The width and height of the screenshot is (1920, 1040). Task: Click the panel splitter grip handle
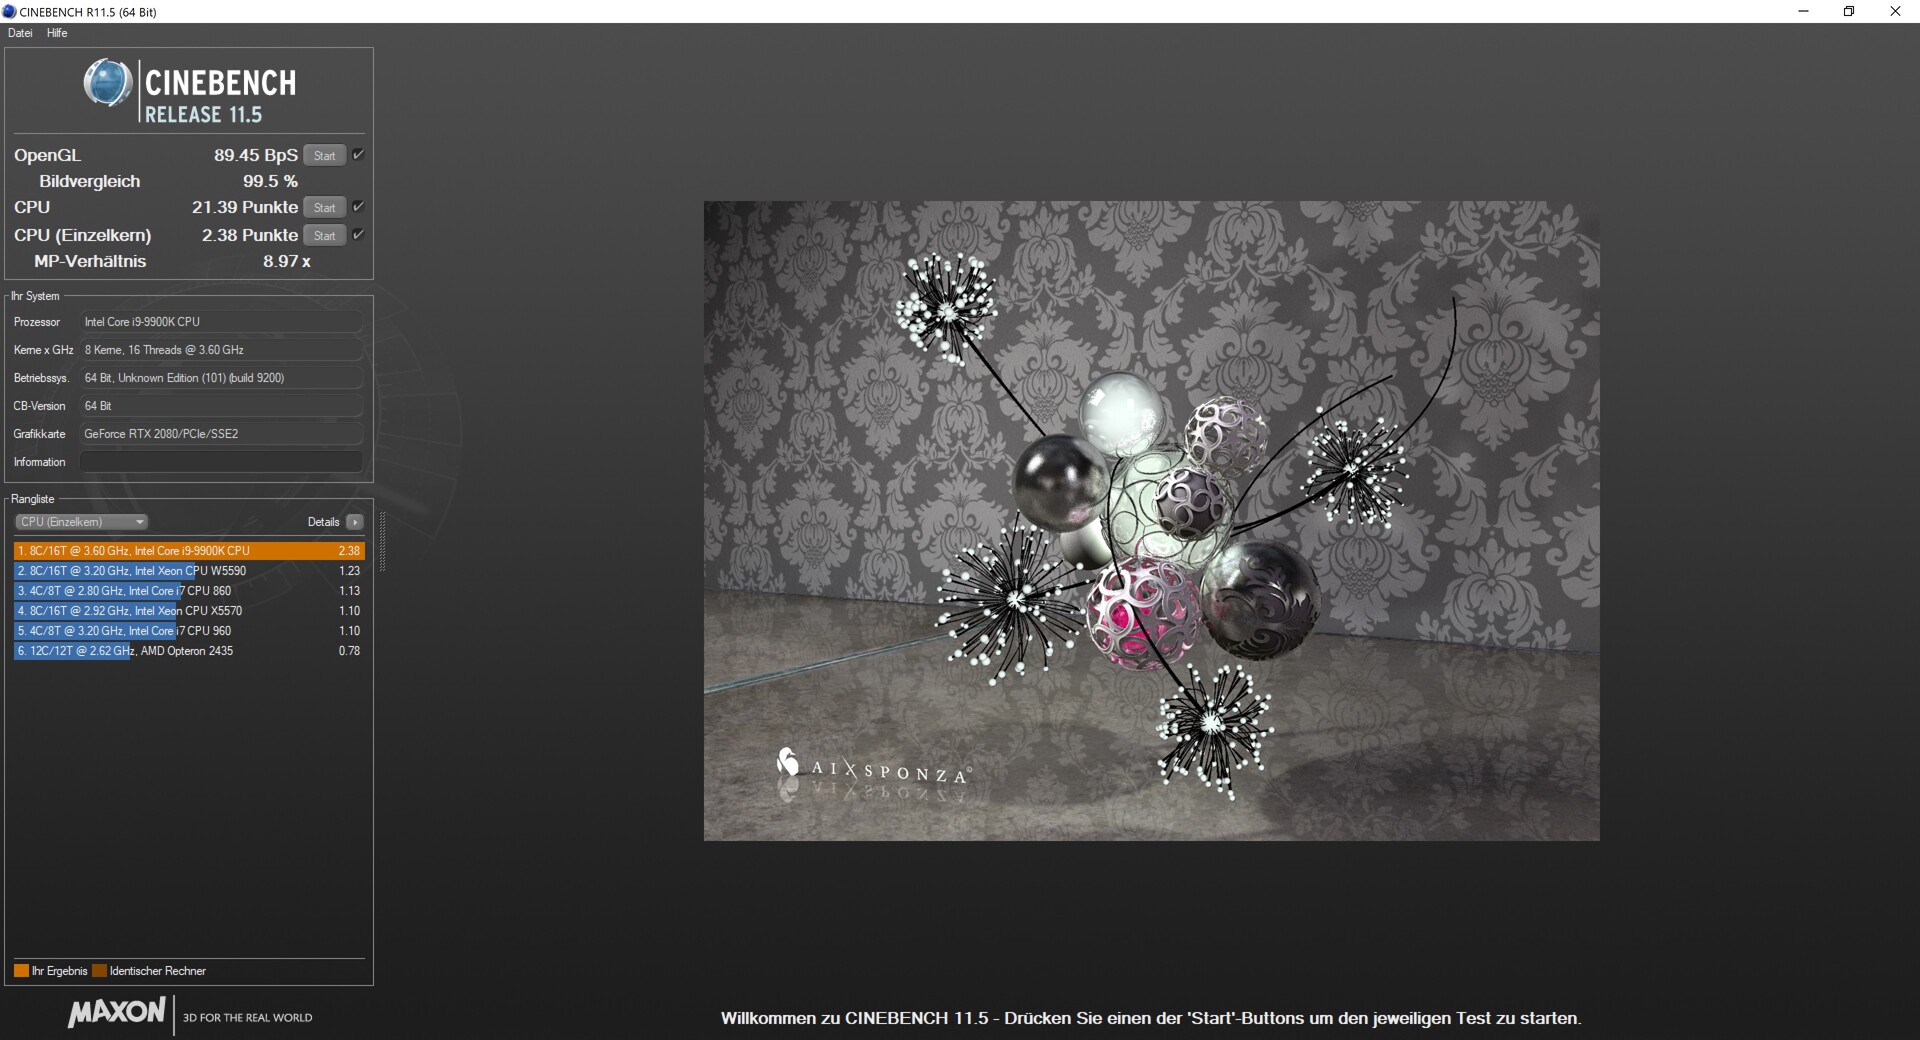382,542
